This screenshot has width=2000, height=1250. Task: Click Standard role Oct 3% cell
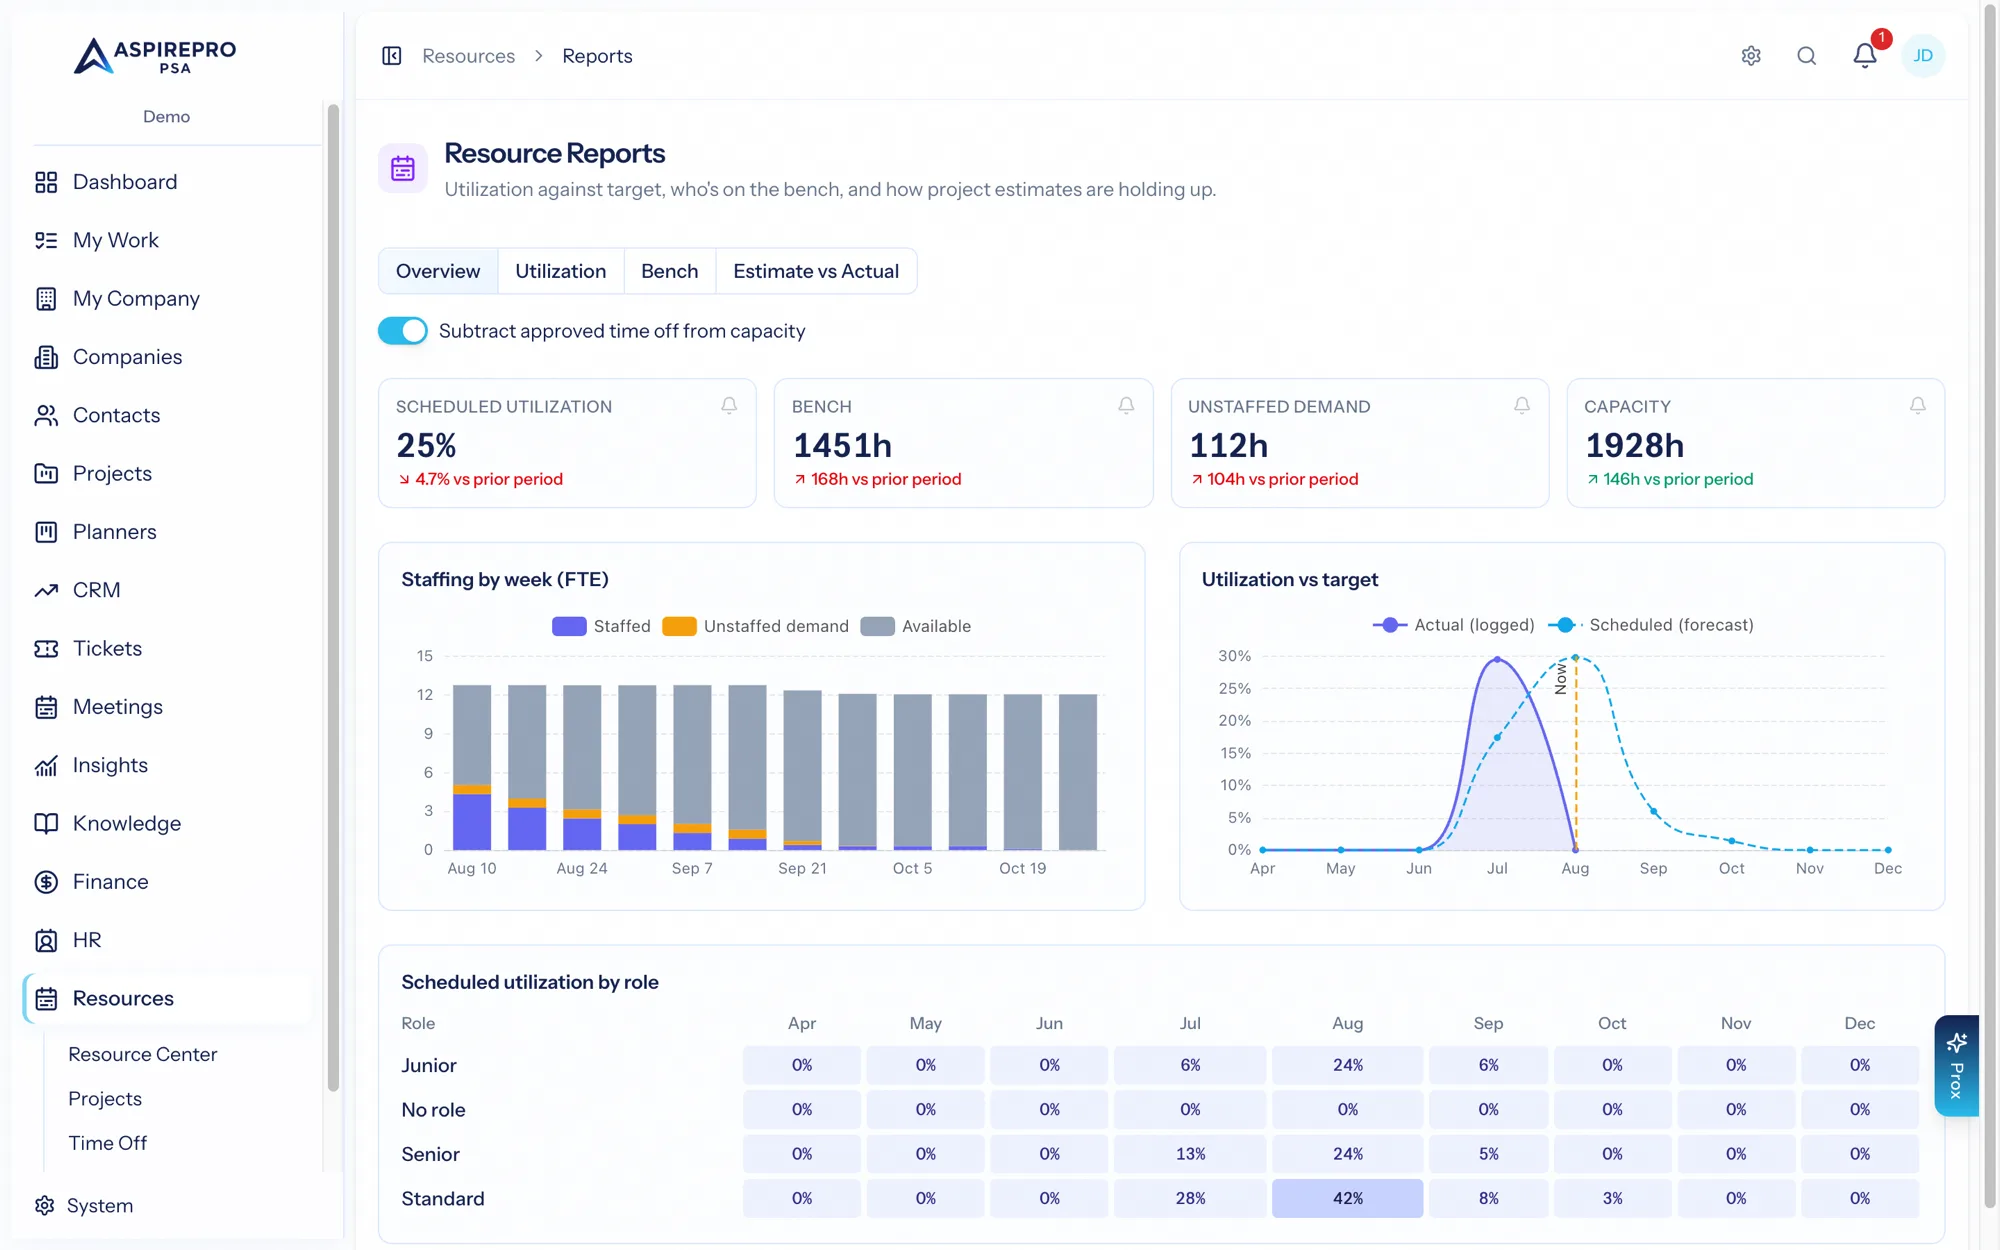tap(1612, 1198)
